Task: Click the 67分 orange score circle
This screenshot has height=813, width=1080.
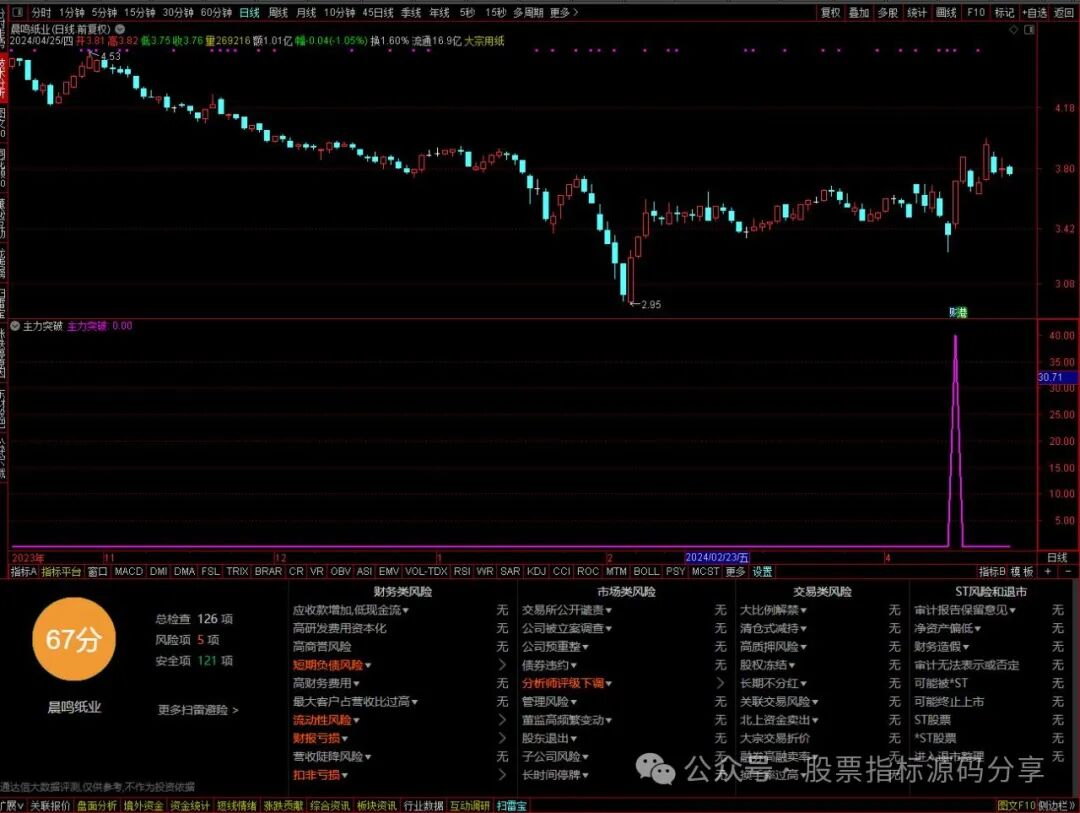Action: tap(74, 639)
